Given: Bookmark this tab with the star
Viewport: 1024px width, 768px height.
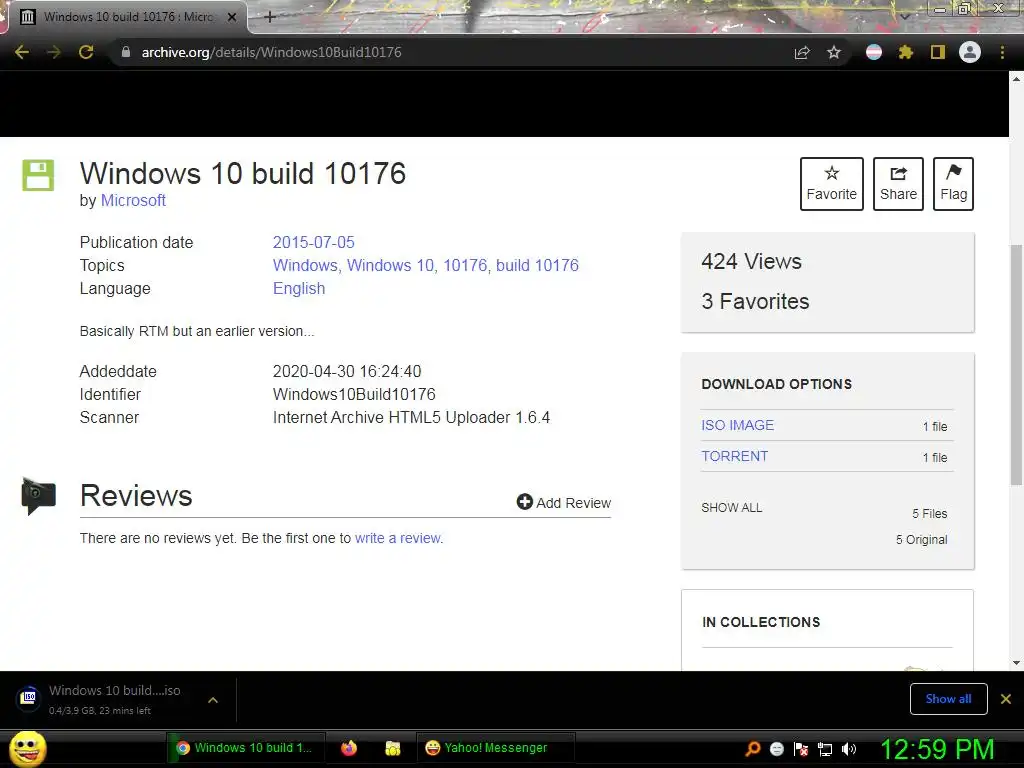Looking at the screenshot, I should pos(834,52).
